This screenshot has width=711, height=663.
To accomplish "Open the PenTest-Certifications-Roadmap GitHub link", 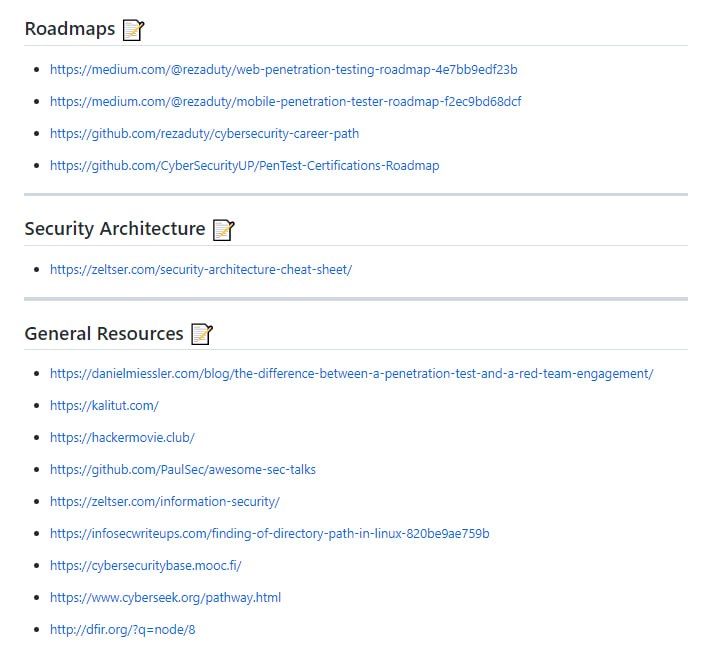I will tap(244, 166).
